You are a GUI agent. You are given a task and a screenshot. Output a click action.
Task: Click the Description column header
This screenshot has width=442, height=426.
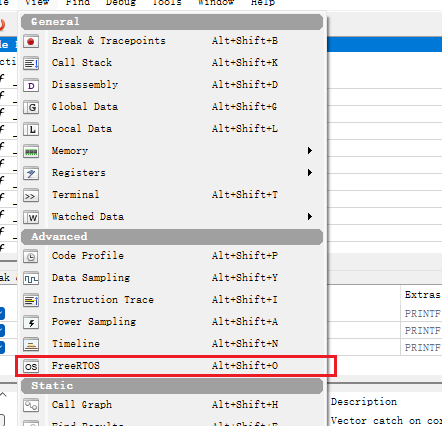coord(364,402)
